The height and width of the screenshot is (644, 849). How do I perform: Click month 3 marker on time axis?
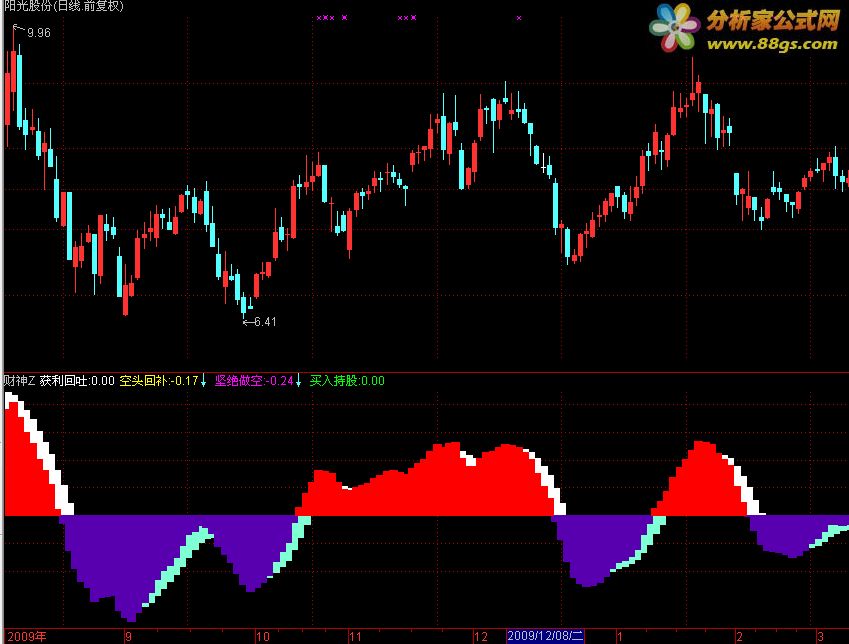pyautogui.click(x=821, y=636)
